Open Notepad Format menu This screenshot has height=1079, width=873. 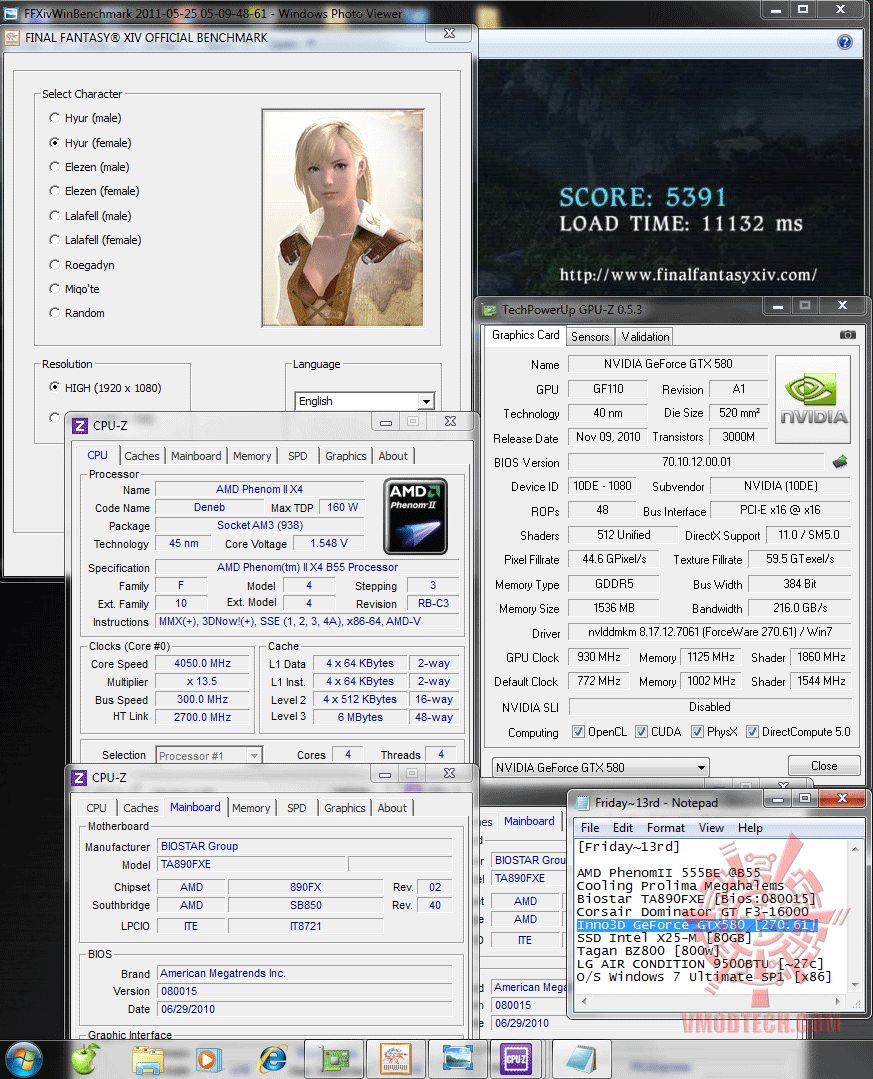tap(666, 828)
